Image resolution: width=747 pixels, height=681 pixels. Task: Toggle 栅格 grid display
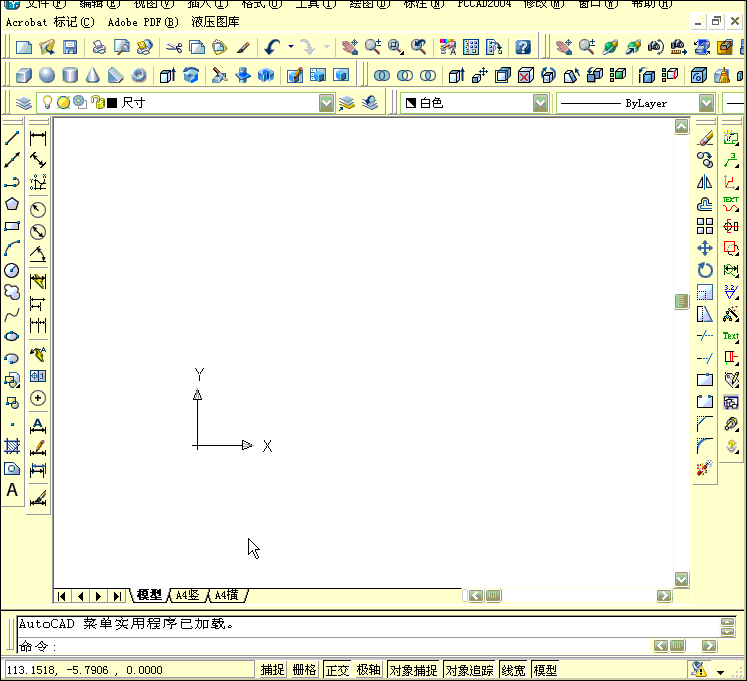(304, 670)
